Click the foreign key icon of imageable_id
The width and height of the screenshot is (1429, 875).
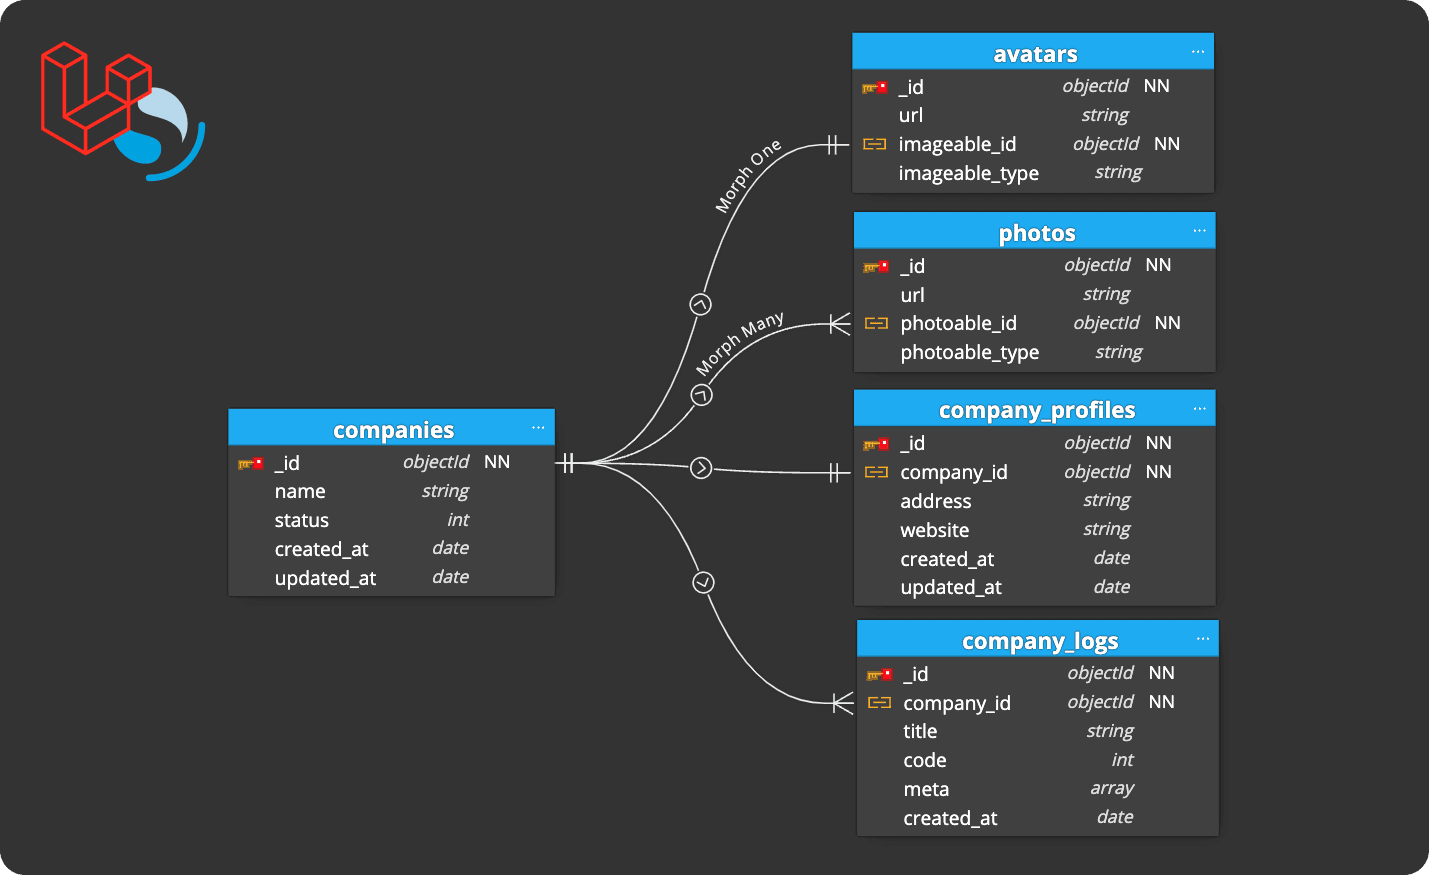coord(874,144)
